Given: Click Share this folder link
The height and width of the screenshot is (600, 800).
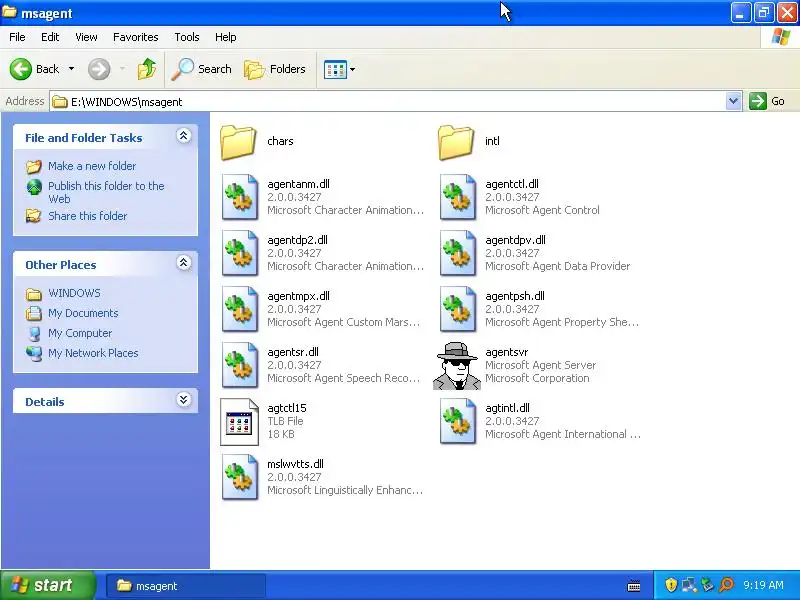Looking at the screenshot, I should 87,216.
